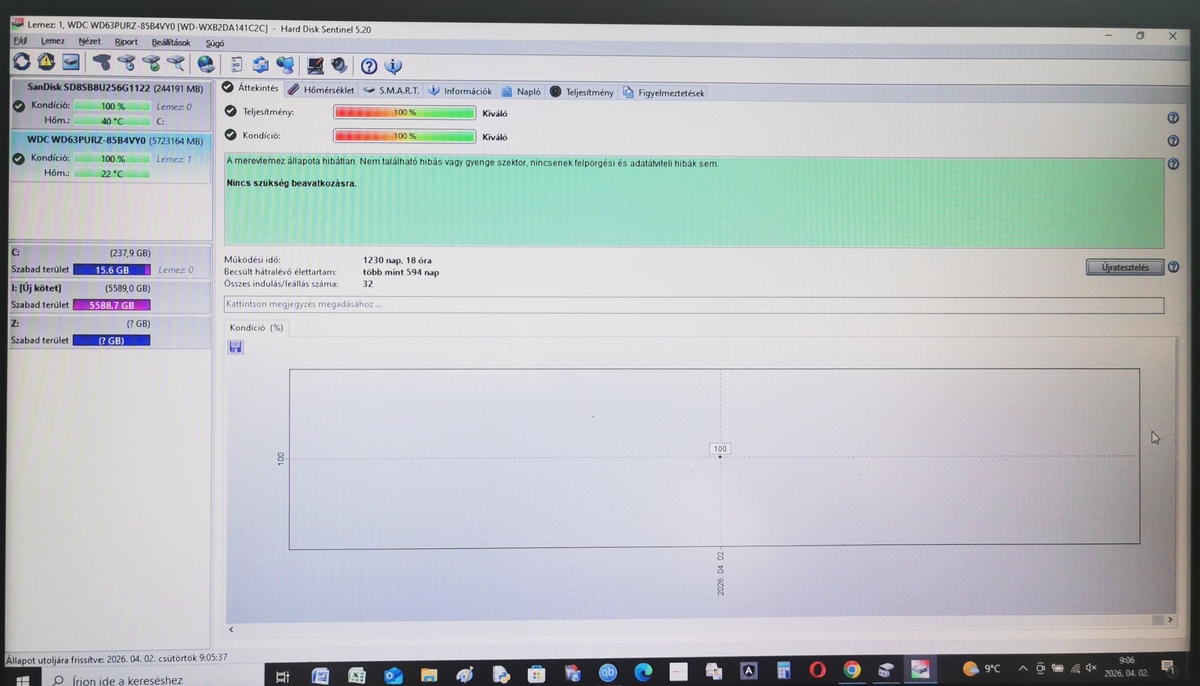Open Opera browser from the taskbar
The height and width of the screenshot is (686, 1200).
[x=817, y=671]
